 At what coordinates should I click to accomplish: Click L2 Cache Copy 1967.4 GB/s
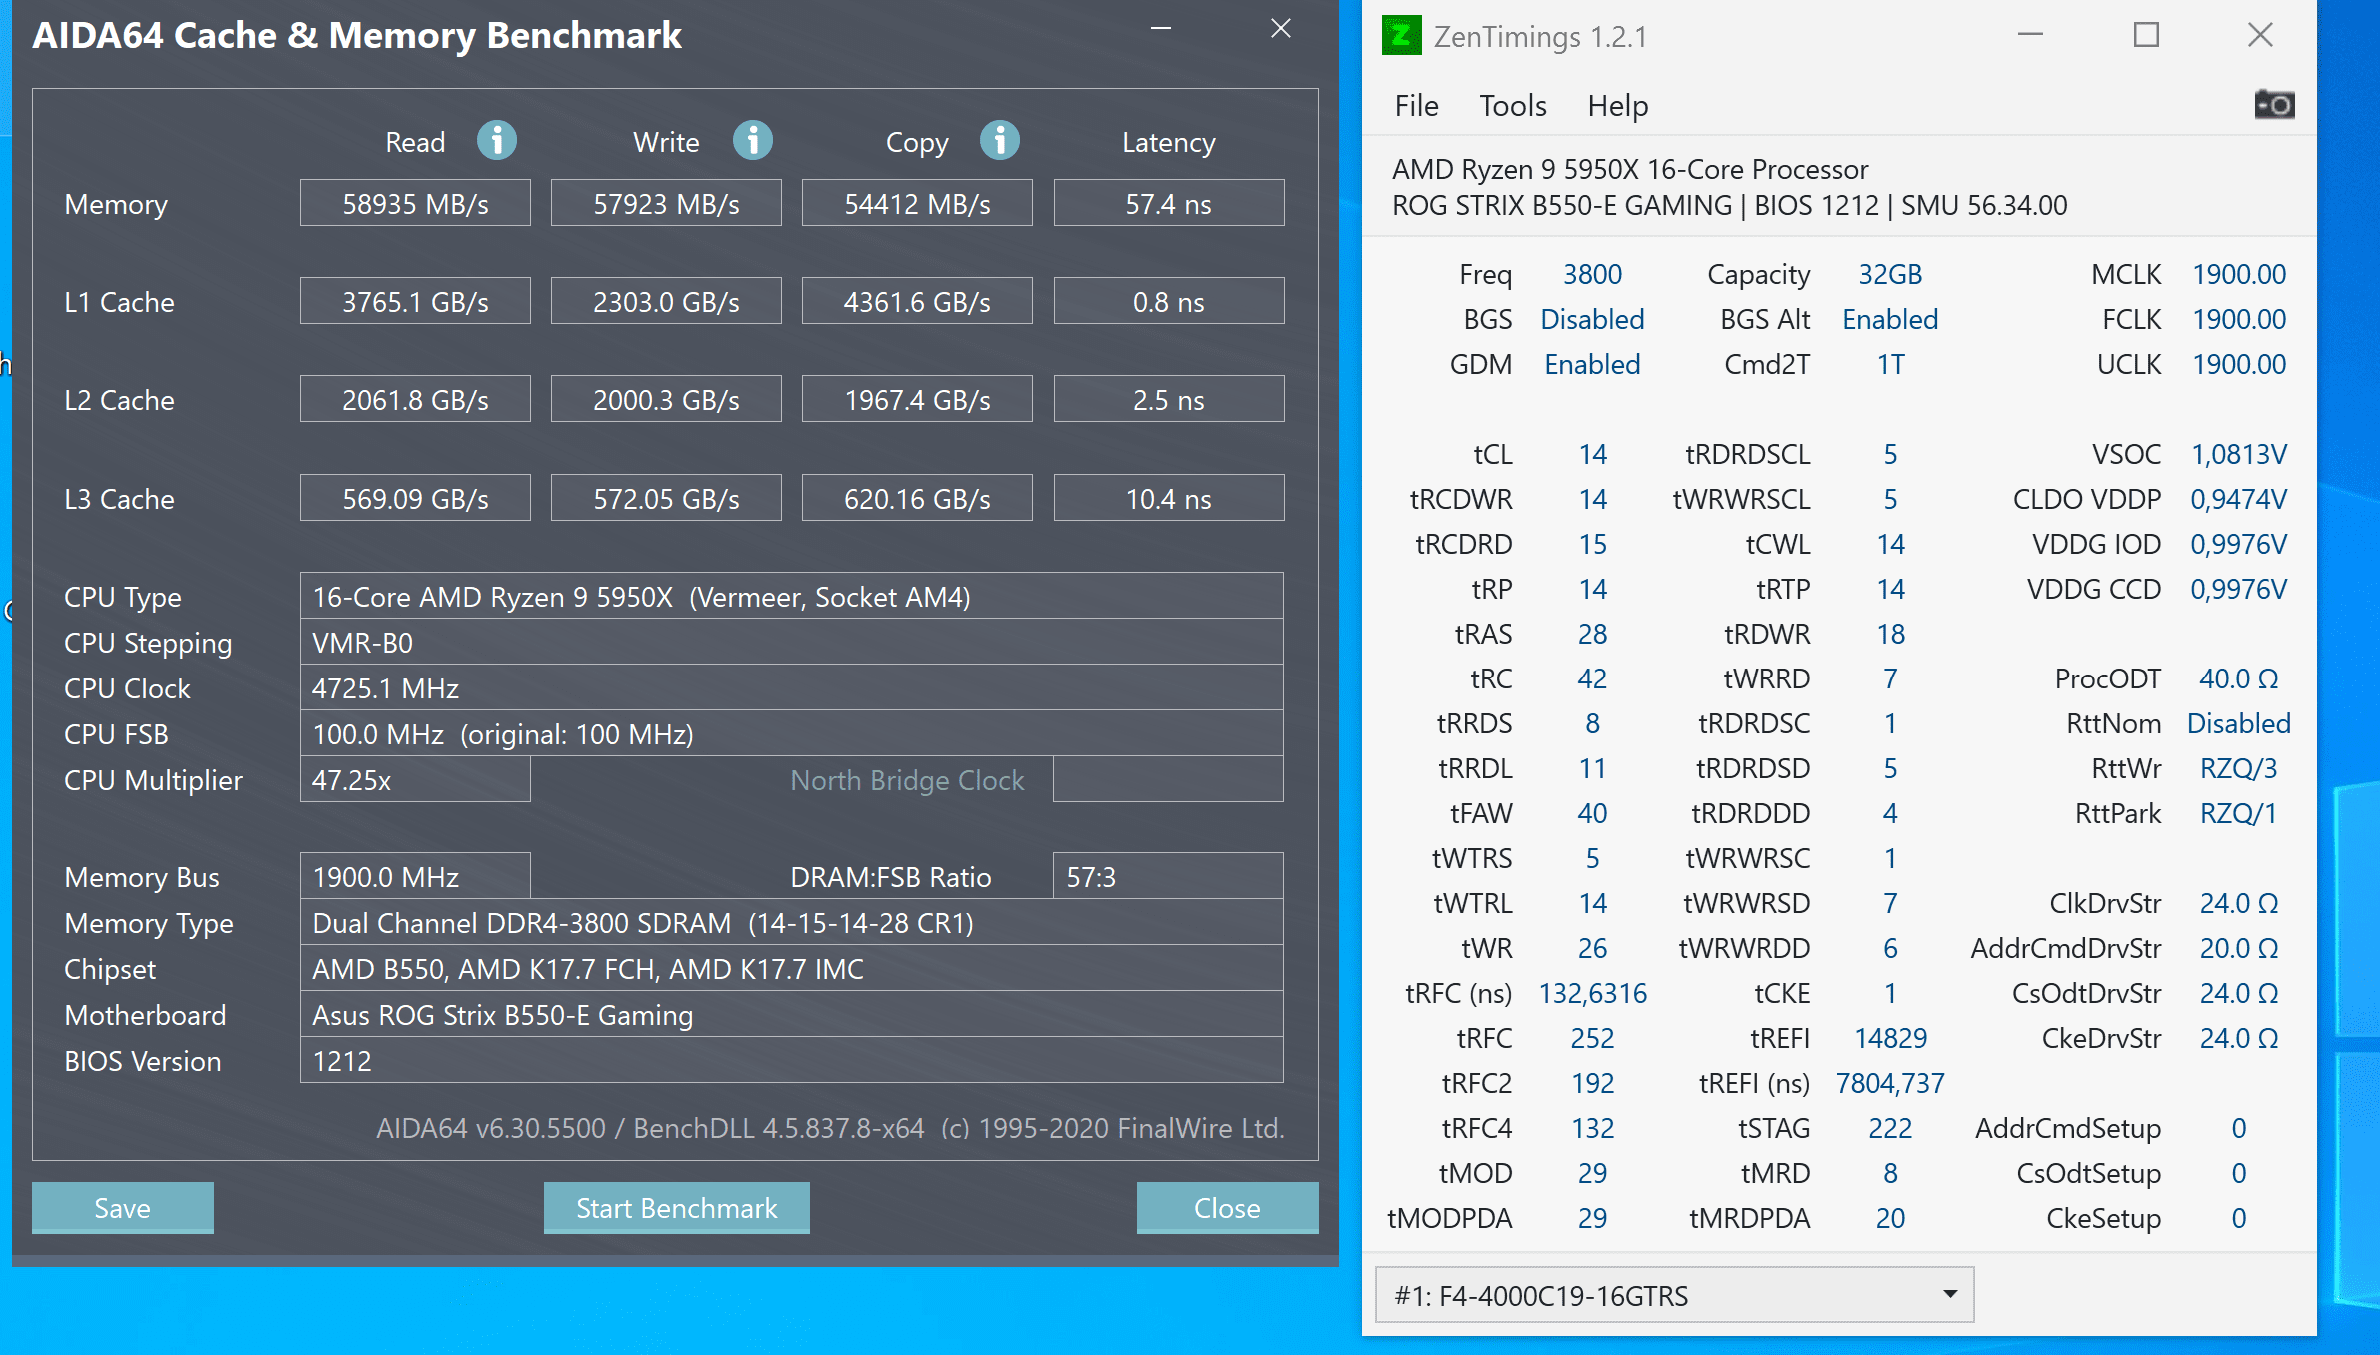(x=917, y=400)
